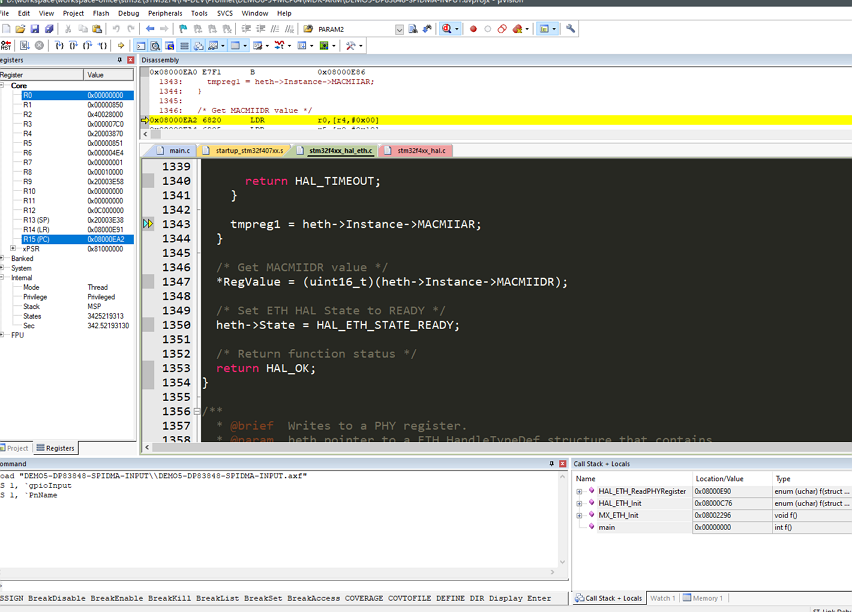Switch to the Project tab
This screenshot has height=612, width=852.
[x=15, y=448]
